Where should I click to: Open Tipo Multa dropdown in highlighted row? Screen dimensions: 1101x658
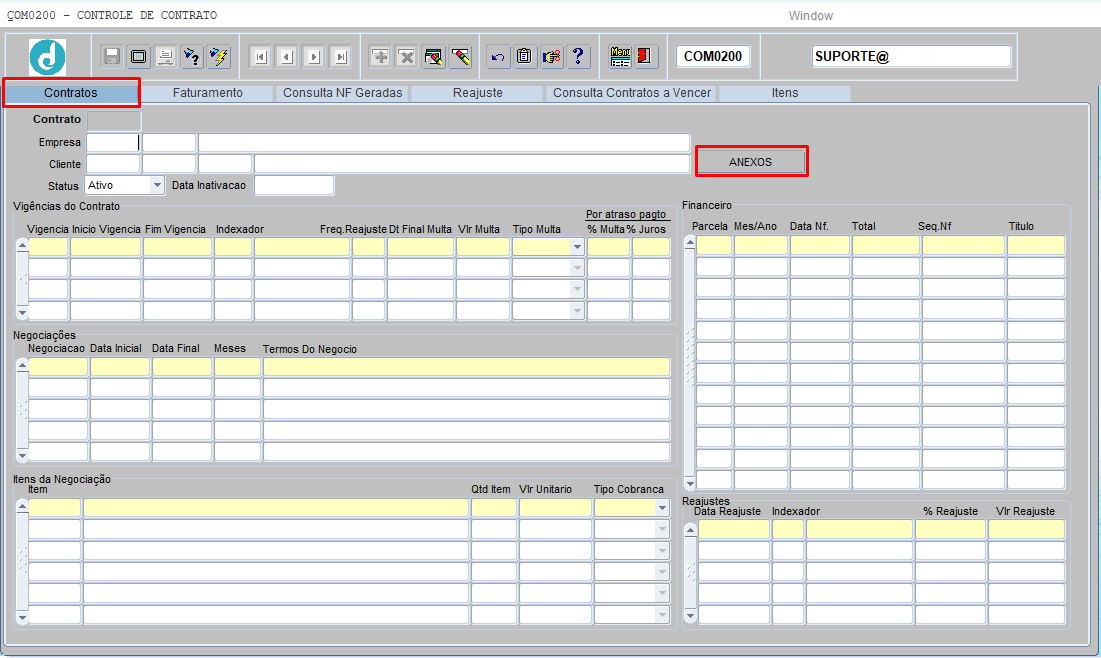[577, 246]
